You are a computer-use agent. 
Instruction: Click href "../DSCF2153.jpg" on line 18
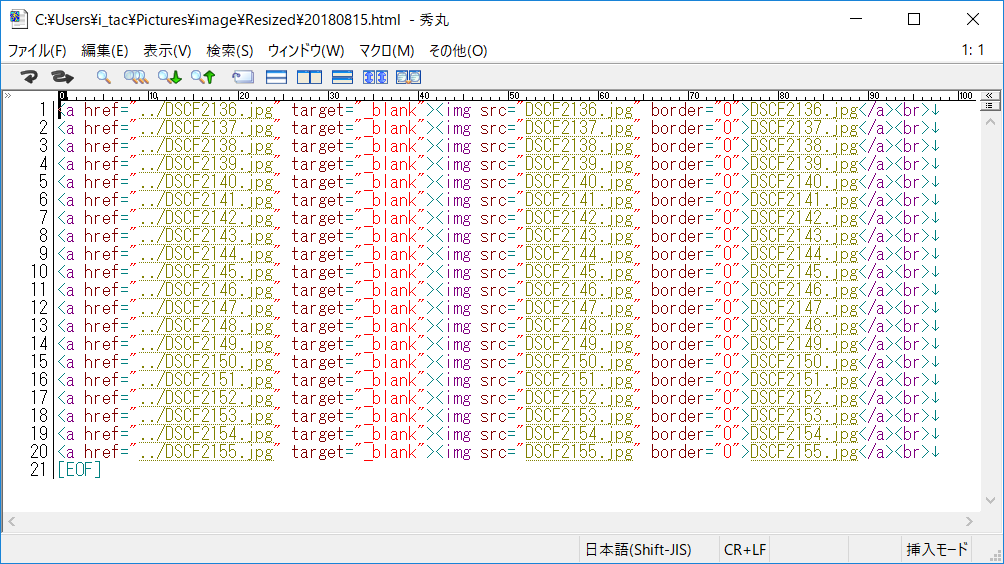pos(205,416)
